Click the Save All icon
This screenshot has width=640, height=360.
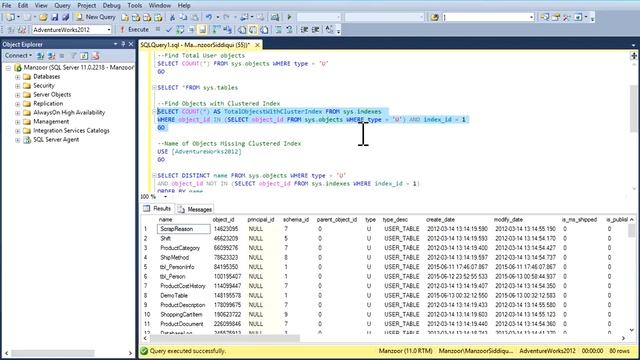pyautogui.click(x=65, y=17)
